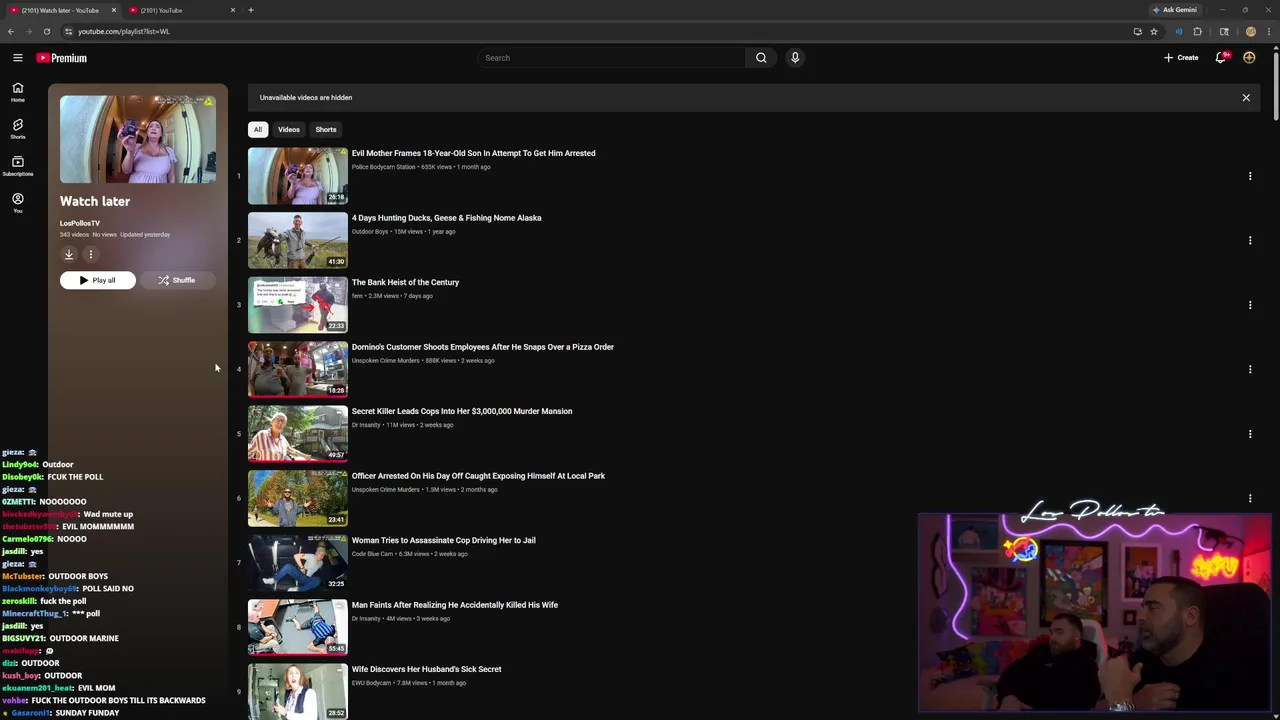The height and width of the screenshot is (720, 1280).
Task: Open options for Secret Killer Leads Cops video
Action: coord(1249,434)
